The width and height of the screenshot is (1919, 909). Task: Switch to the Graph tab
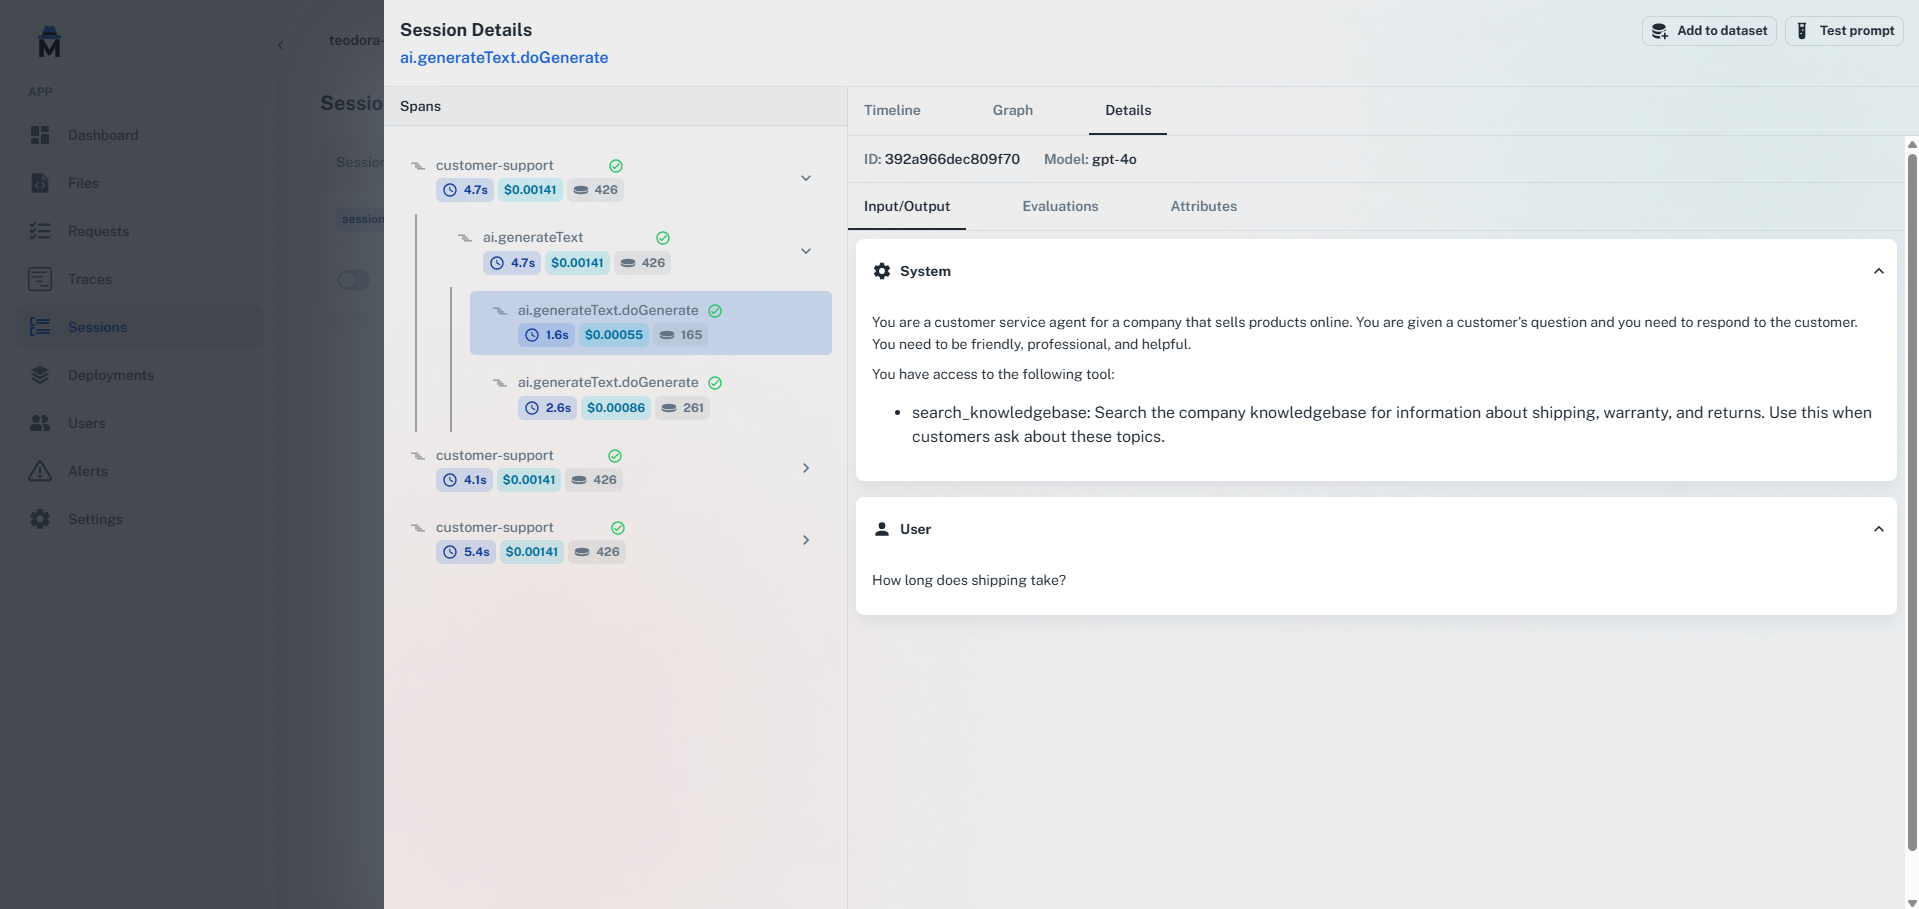(1013, 110)
